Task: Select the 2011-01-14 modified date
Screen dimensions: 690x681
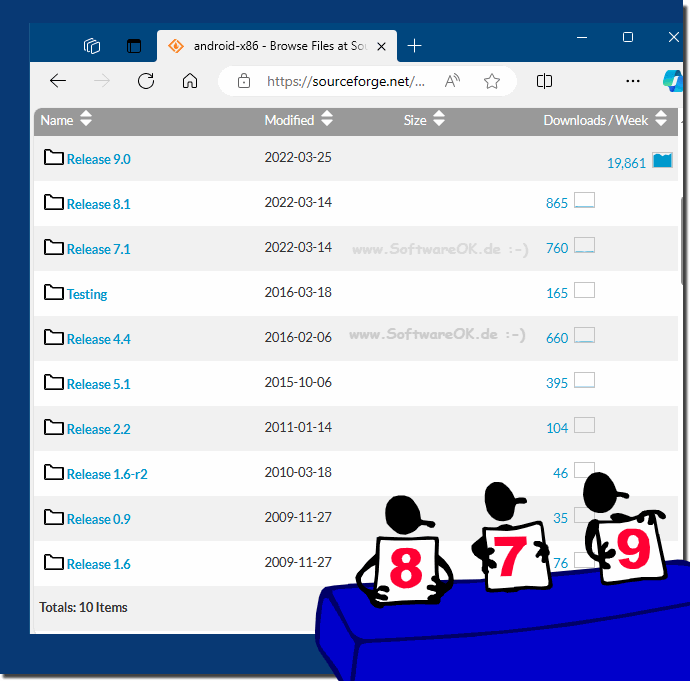Action: pyautogui.click(x=298, y=428)
